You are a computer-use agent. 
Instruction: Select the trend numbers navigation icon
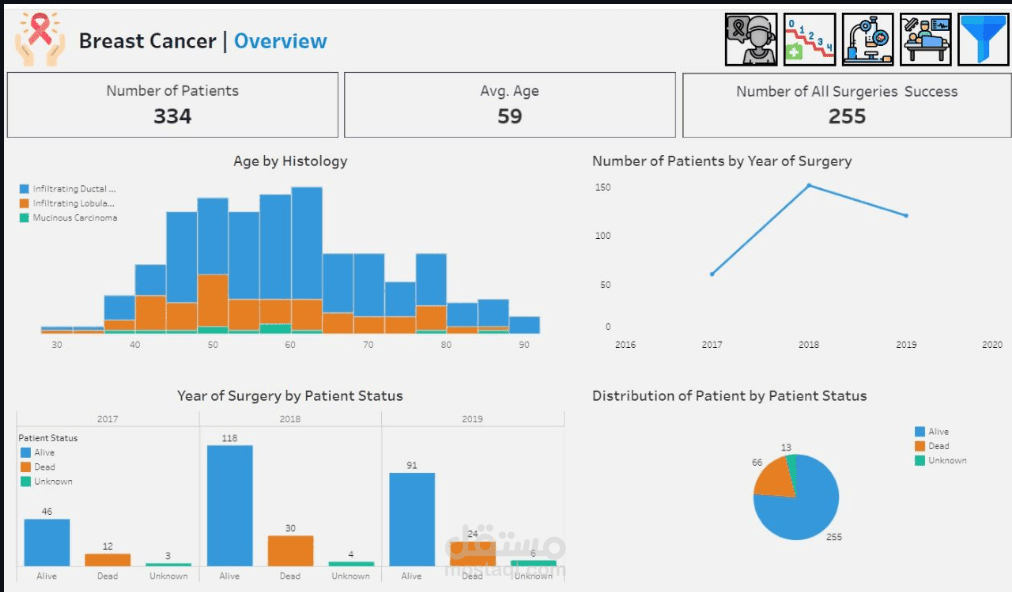pyautogui.click(x=810, y=40)
